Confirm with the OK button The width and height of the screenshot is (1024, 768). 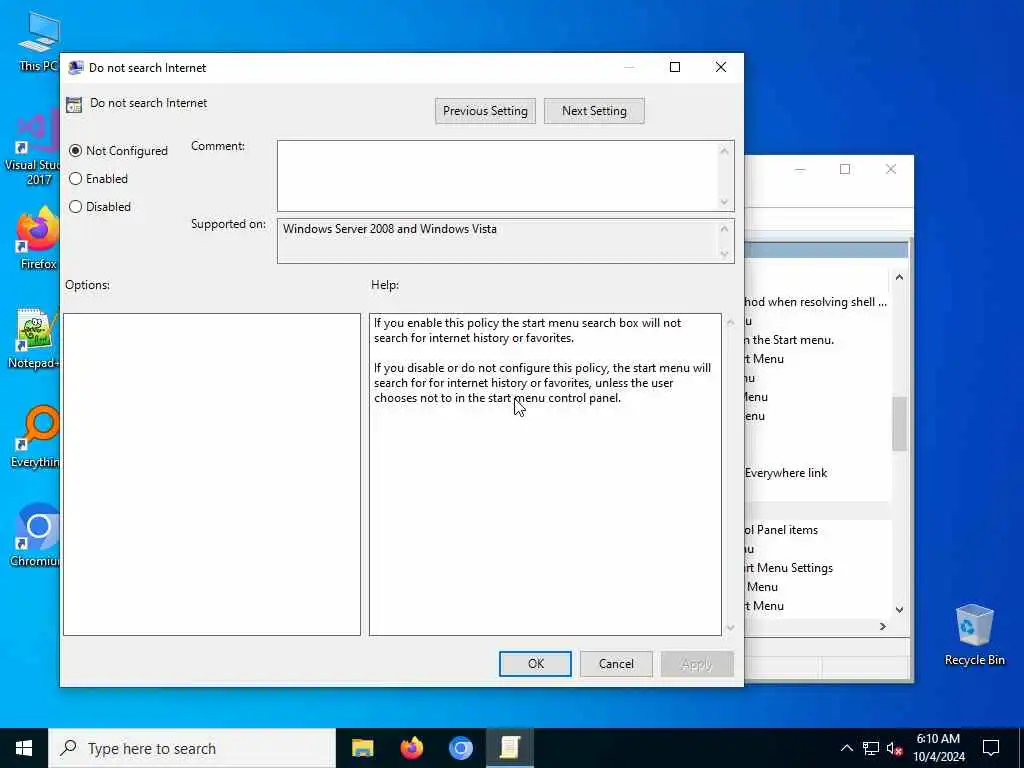[x=536, y=664]
